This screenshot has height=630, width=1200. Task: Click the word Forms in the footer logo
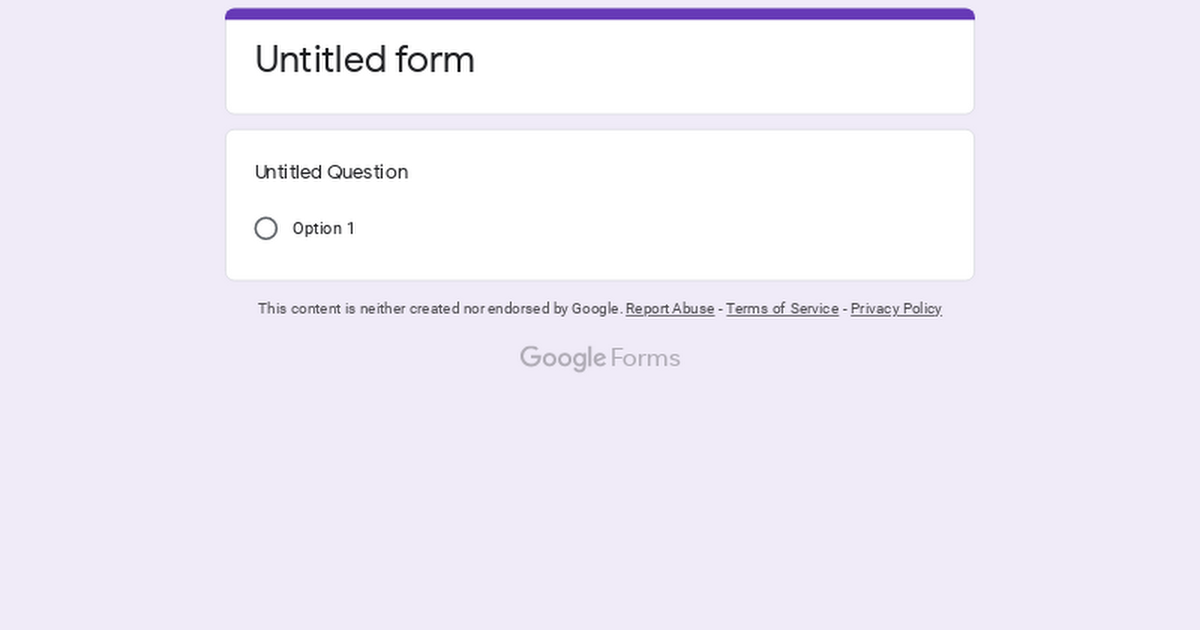tap(645, 358)
